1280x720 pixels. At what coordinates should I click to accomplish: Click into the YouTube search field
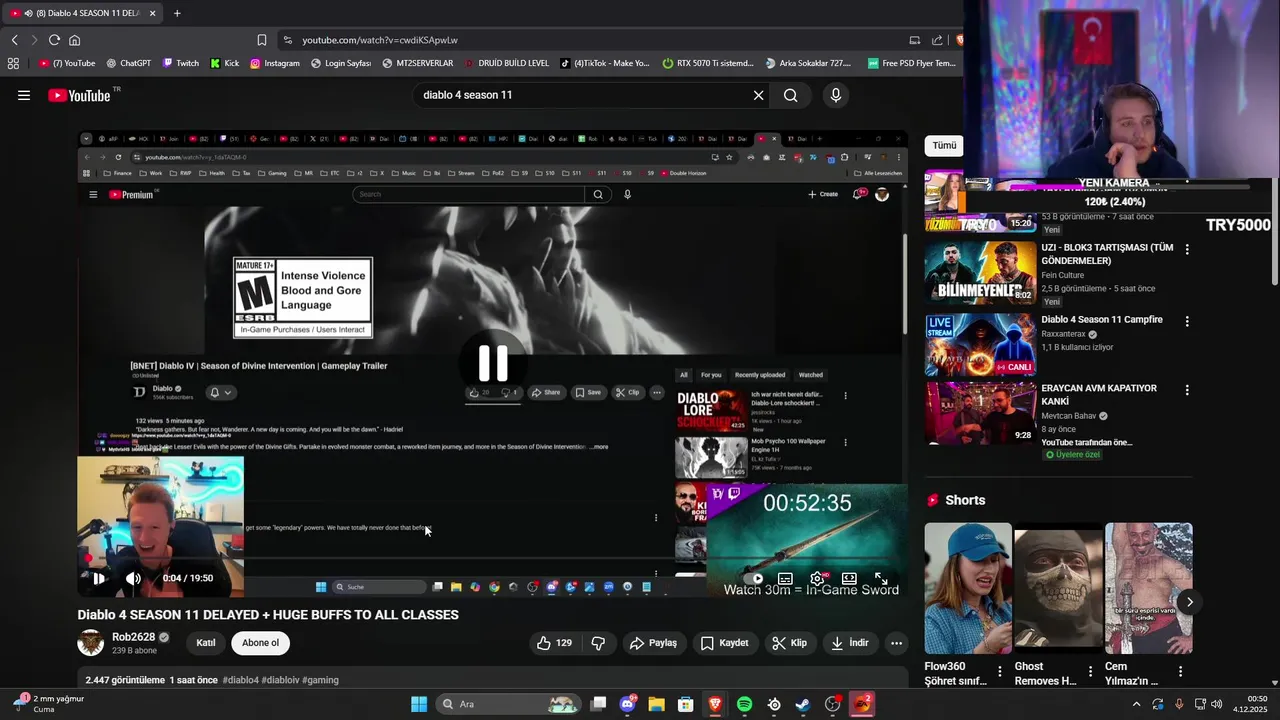click(580, 95)
